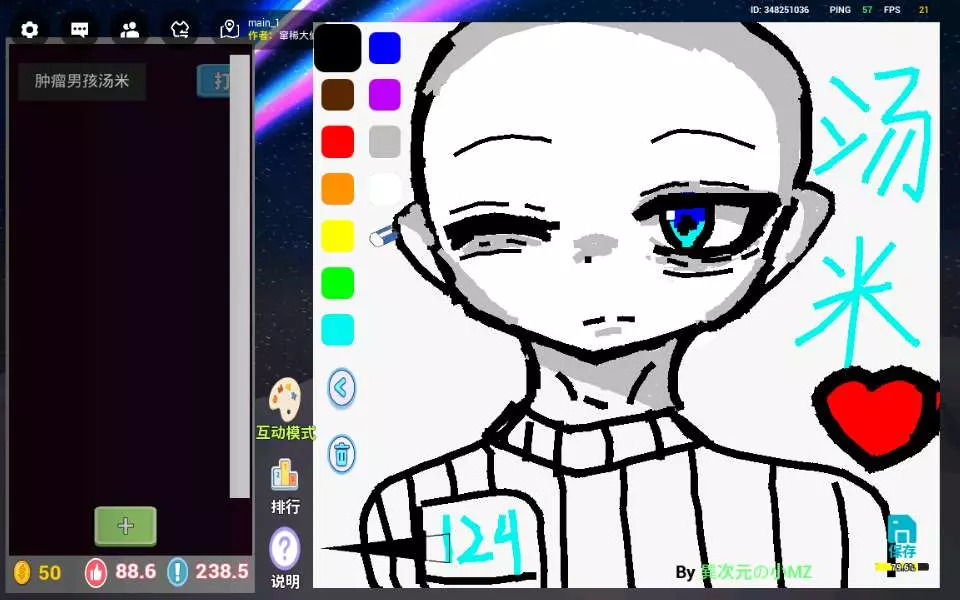Click the trash can clear button
The width and height of the screenshot is (960, 600).
pos(342,454)
